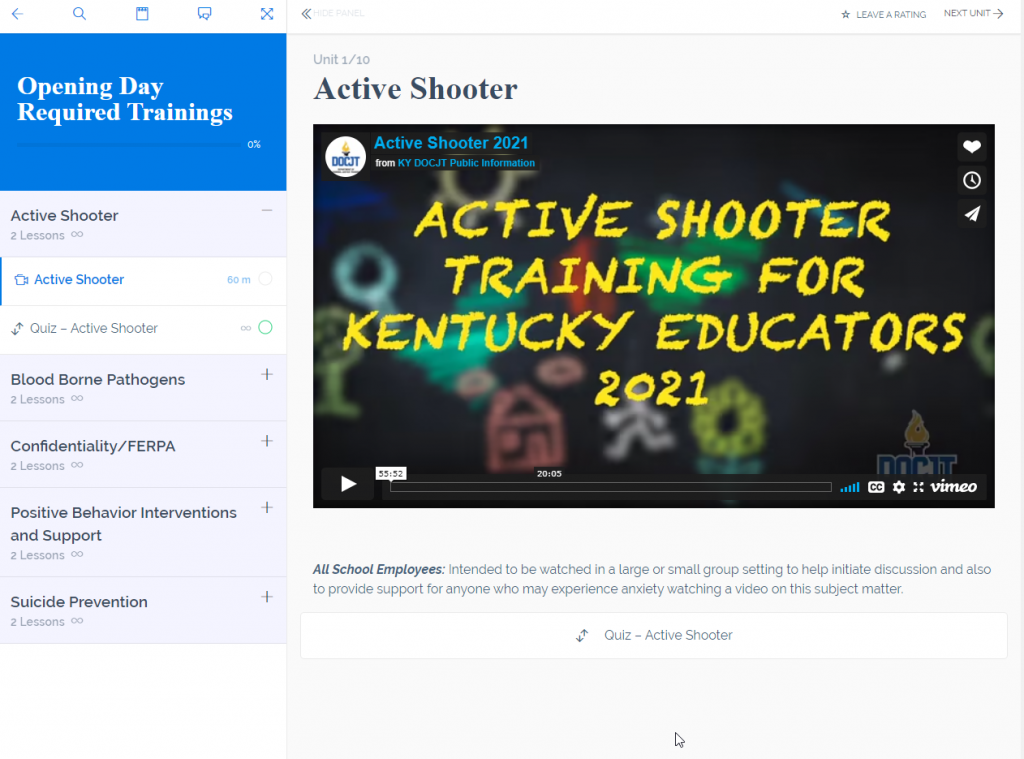This screenshot has height=759, width=1024.
Task: Expand course to fullscreen with arrows icon
Action: (267, 14)
